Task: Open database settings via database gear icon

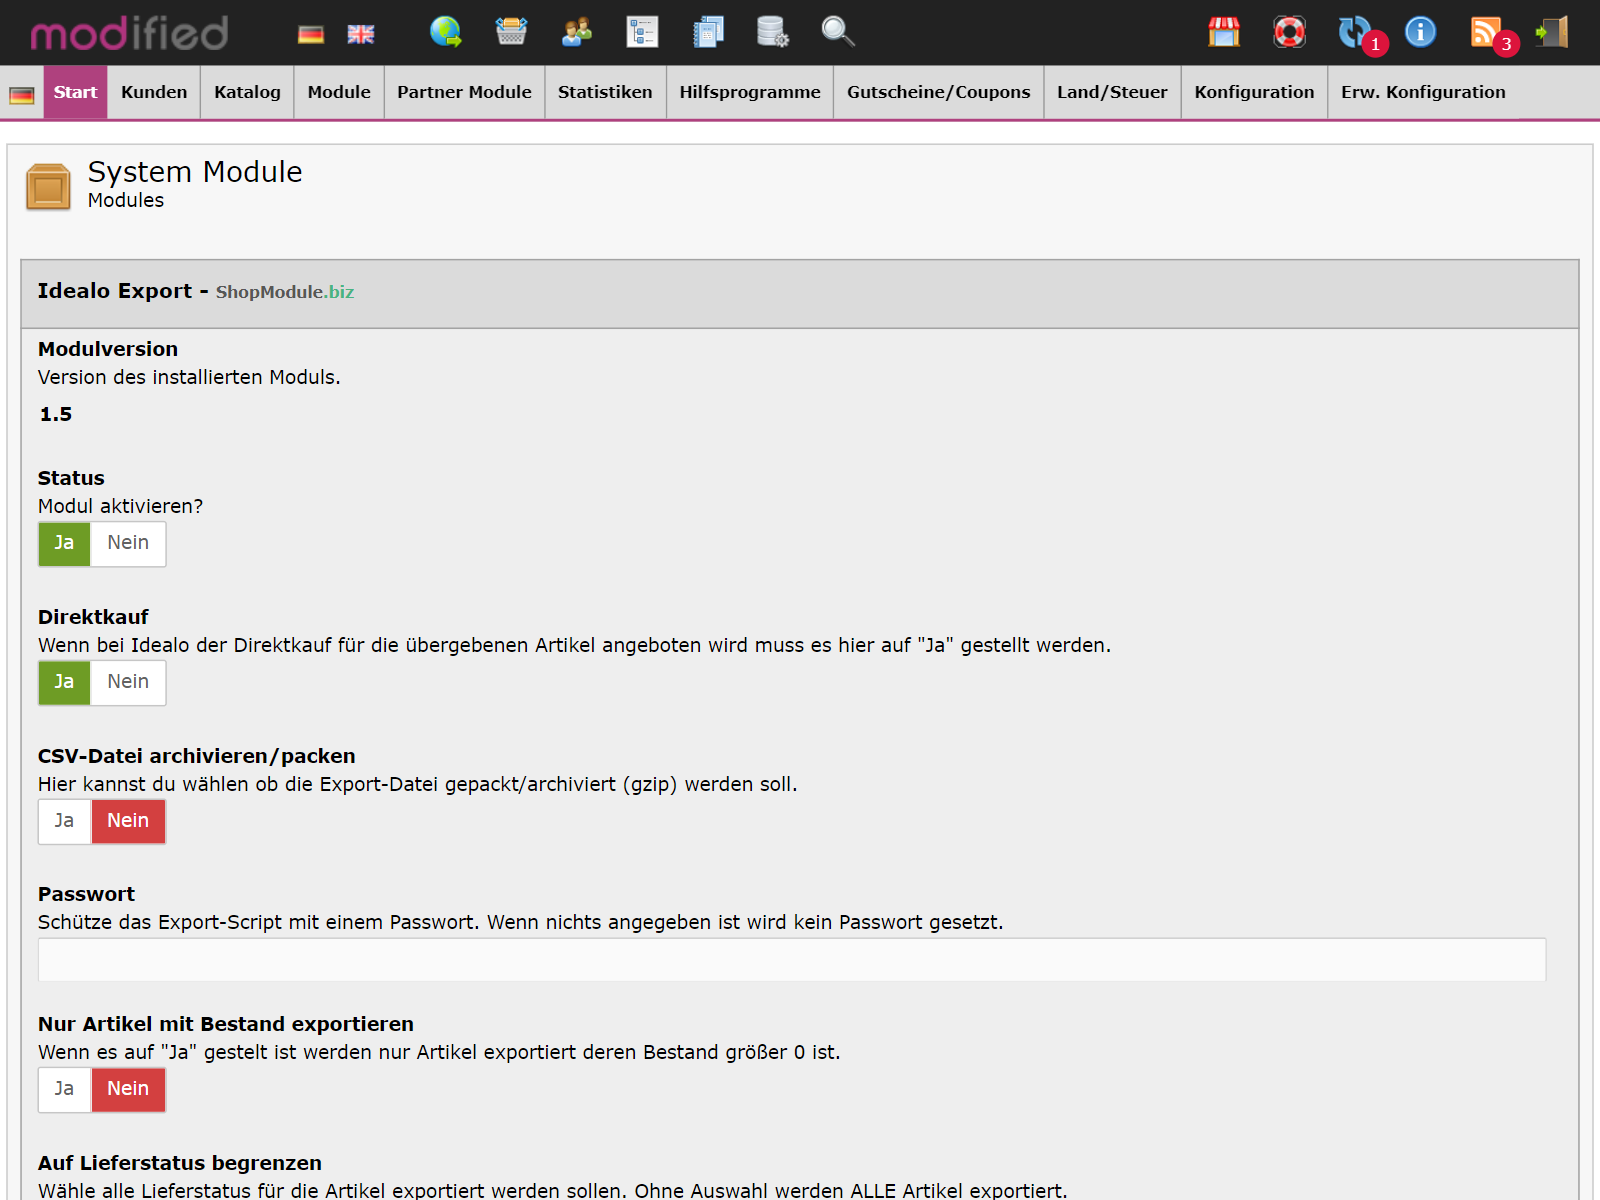Action: pos(772,33)
